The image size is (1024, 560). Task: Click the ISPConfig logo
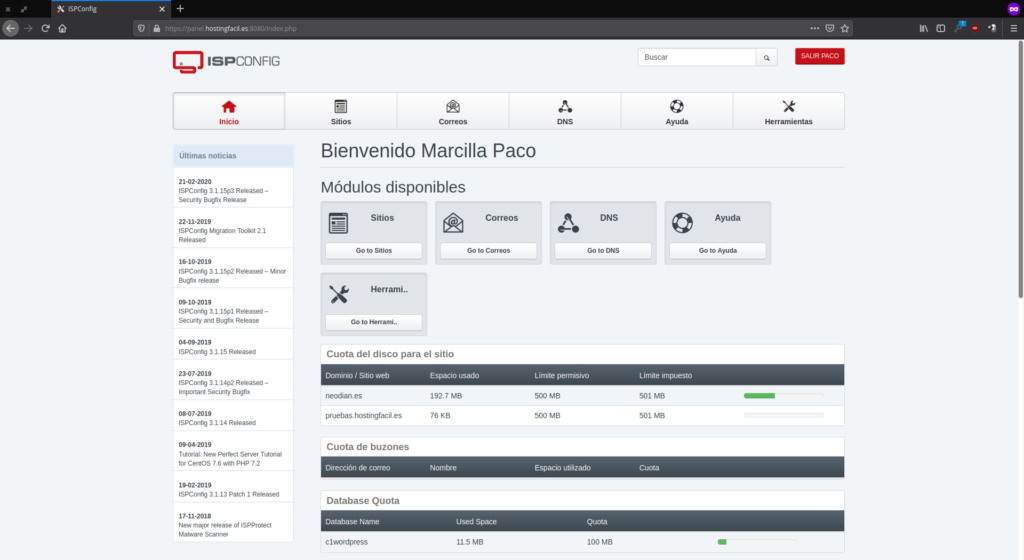[226, 61]
